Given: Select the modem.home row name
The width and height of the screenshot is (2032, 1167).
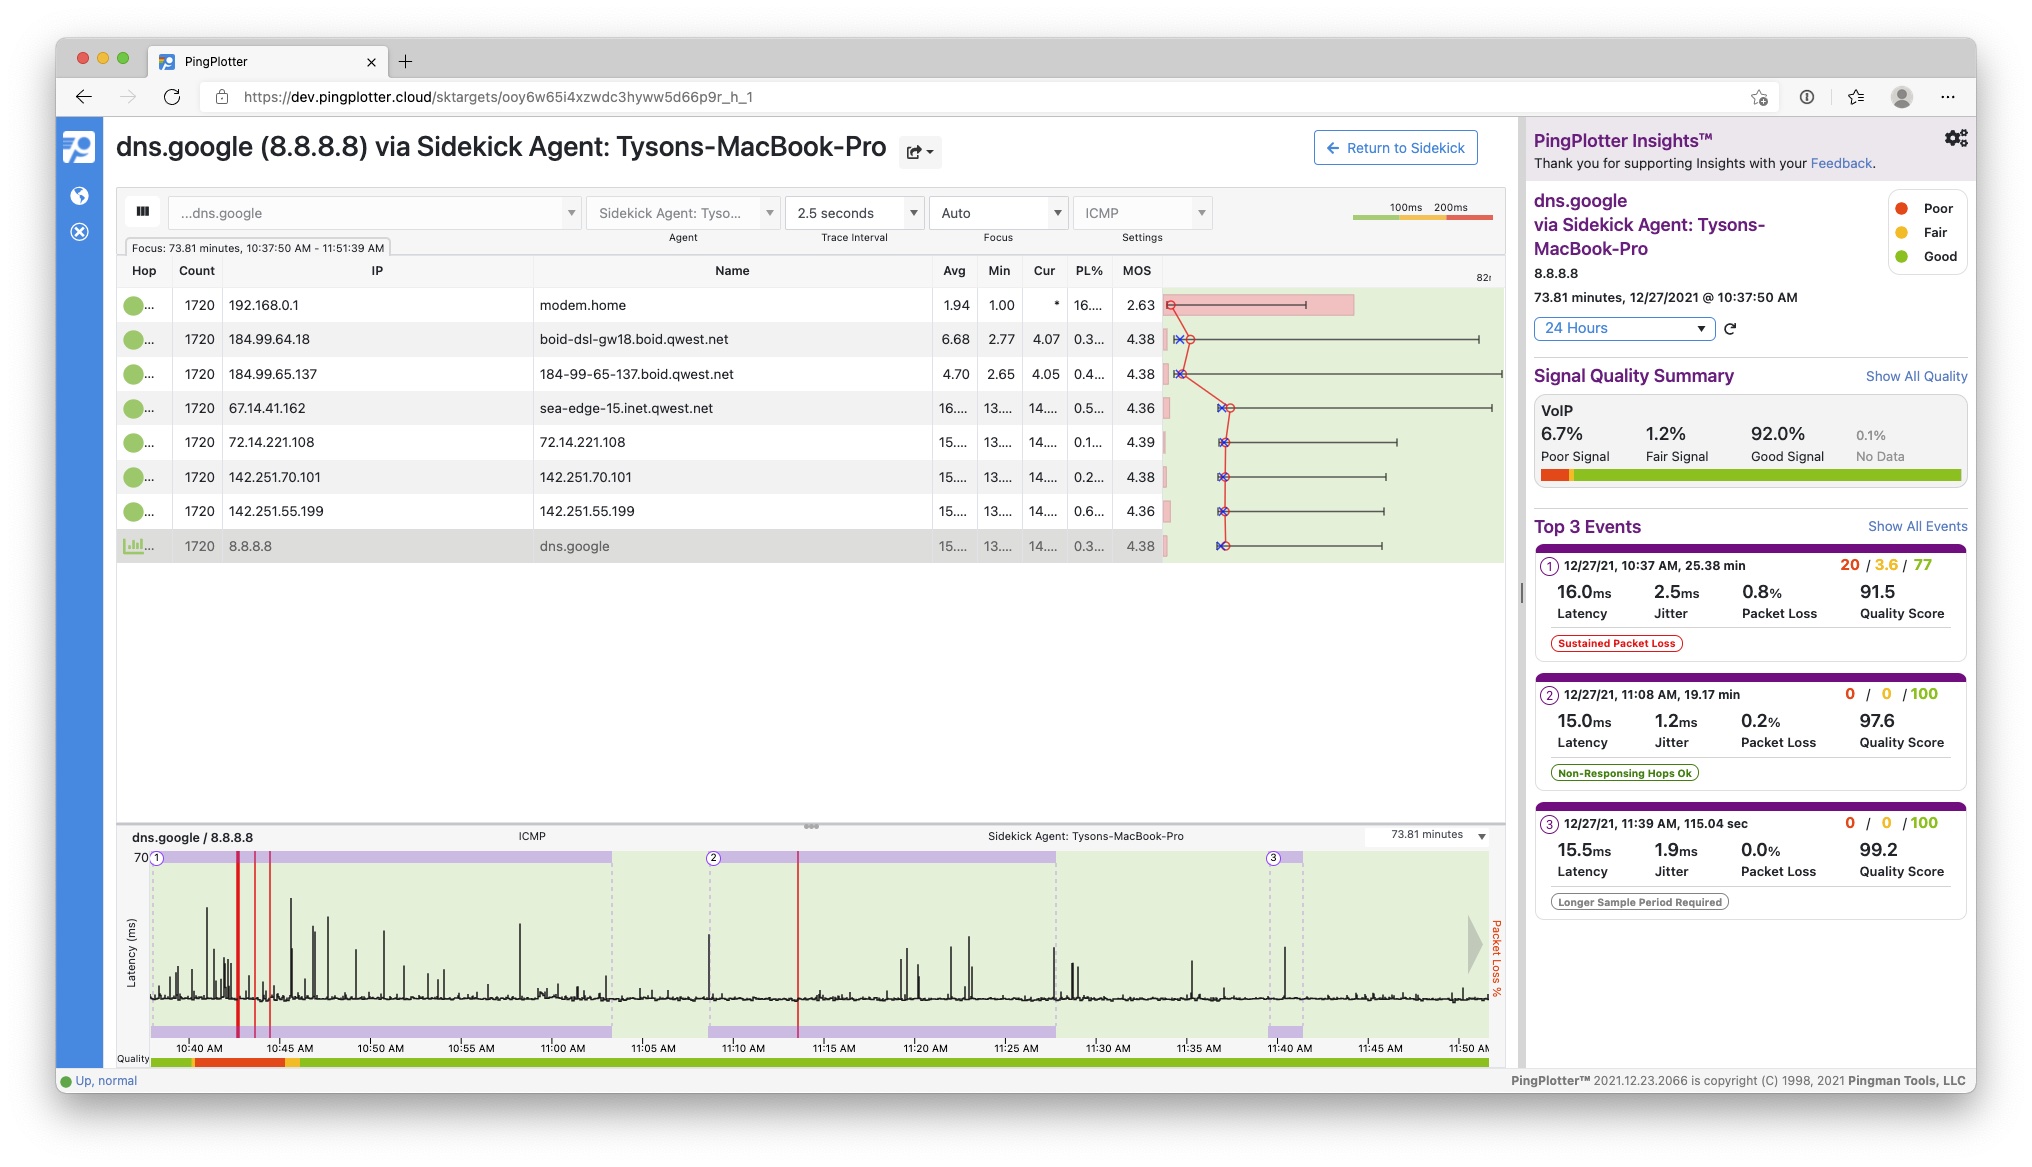Looking at the screenshot, I should click(582, 306).
